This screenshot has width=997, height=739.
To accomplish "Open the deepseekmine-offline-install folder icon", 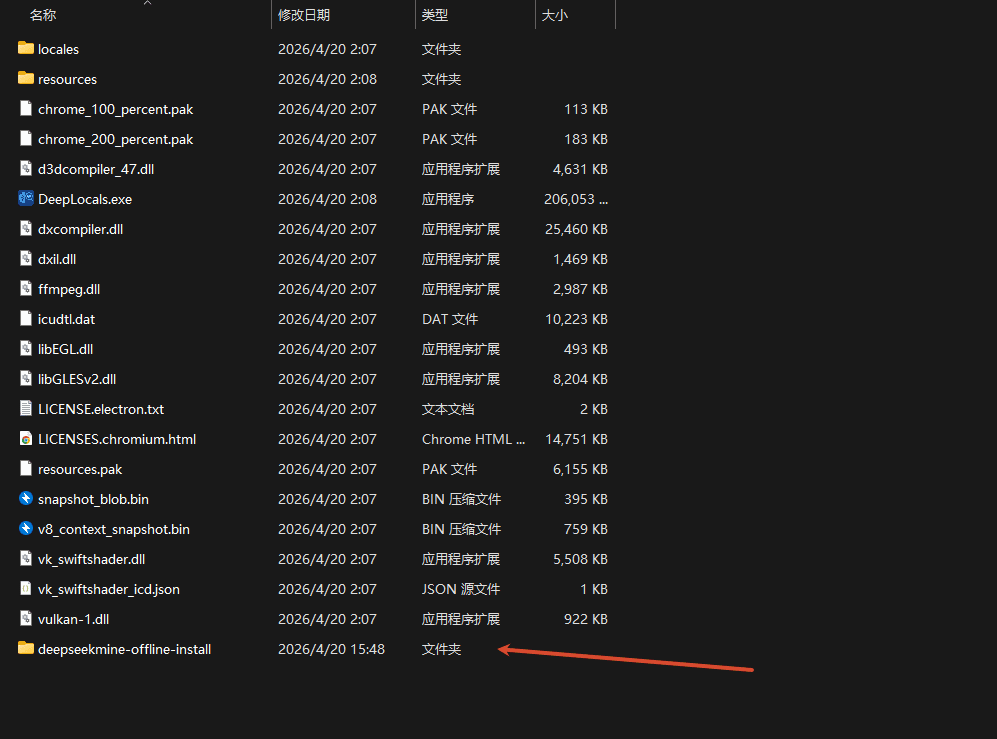I will click(25, 648).
